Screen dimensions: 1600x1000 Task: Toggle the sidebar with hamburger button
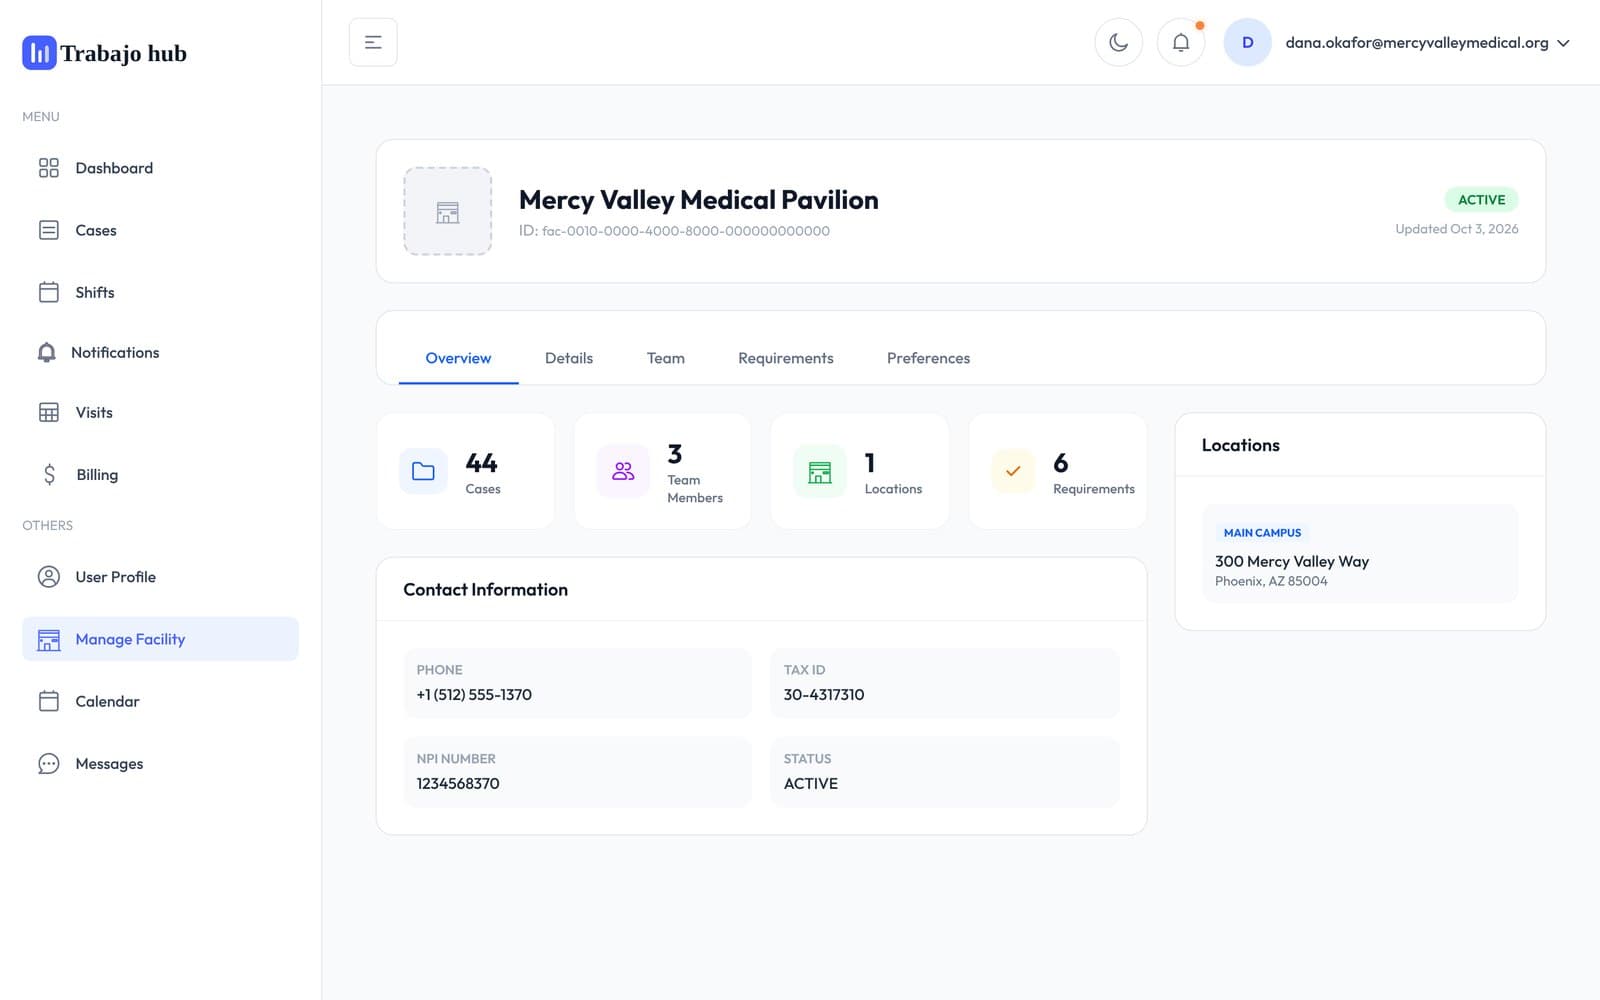373,42
